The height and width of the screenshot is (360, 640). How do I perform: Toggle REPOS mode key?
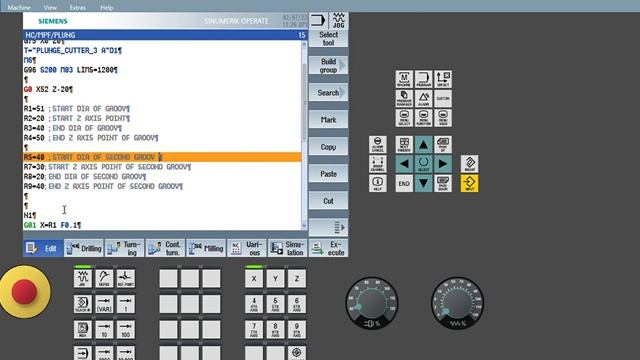tap(104, 278)
